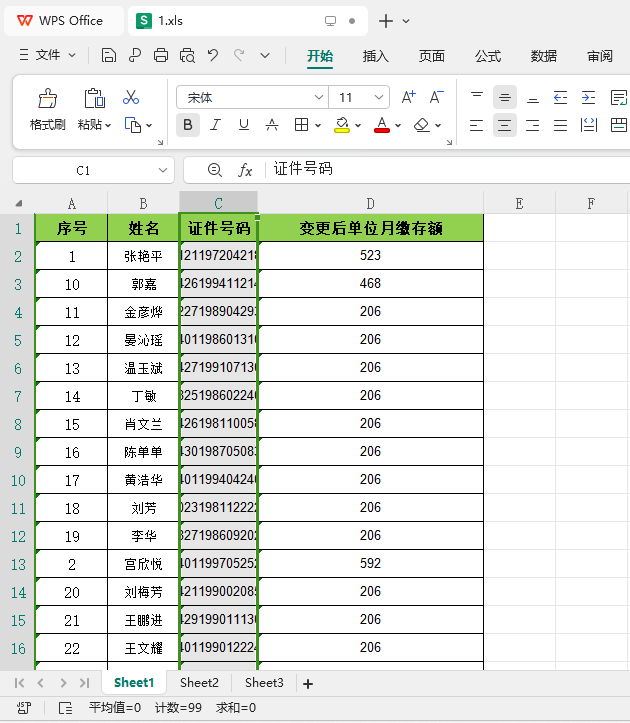Expand font color options arrow
Viewport: 630px width, 723px height.
[x=398, y=125]
